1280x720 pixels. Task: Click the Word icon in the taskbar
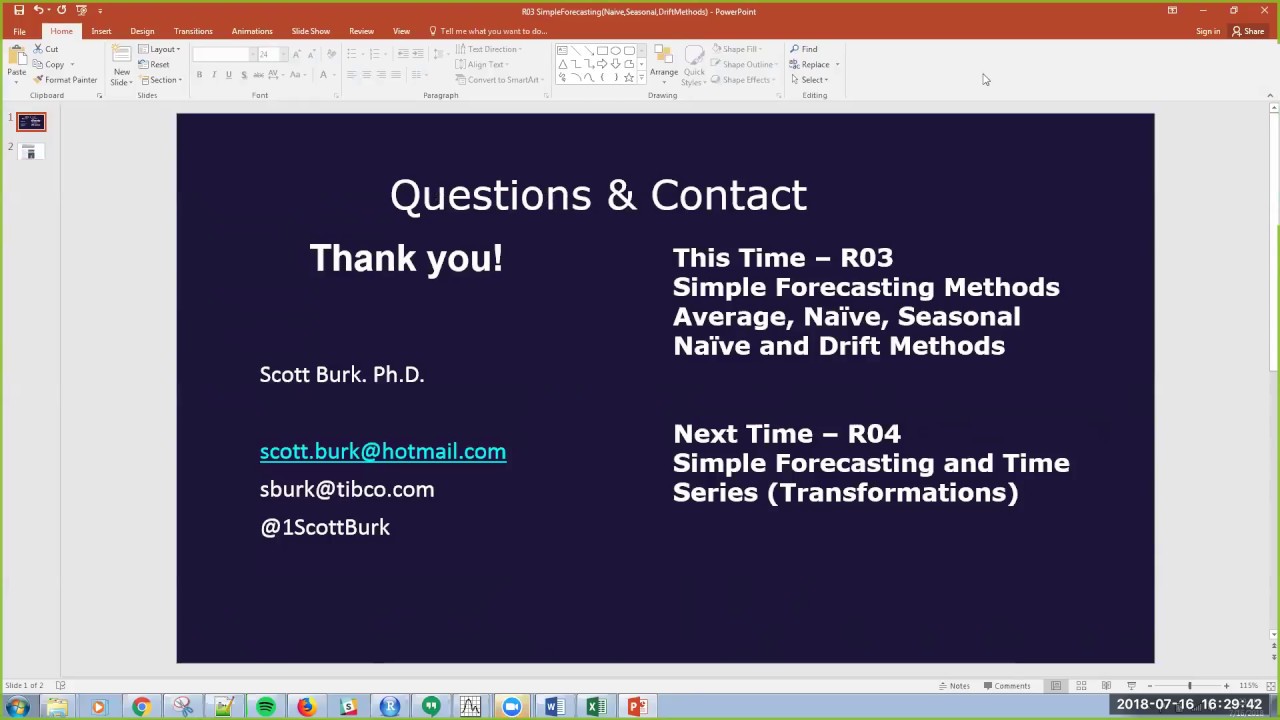(553, 707)
